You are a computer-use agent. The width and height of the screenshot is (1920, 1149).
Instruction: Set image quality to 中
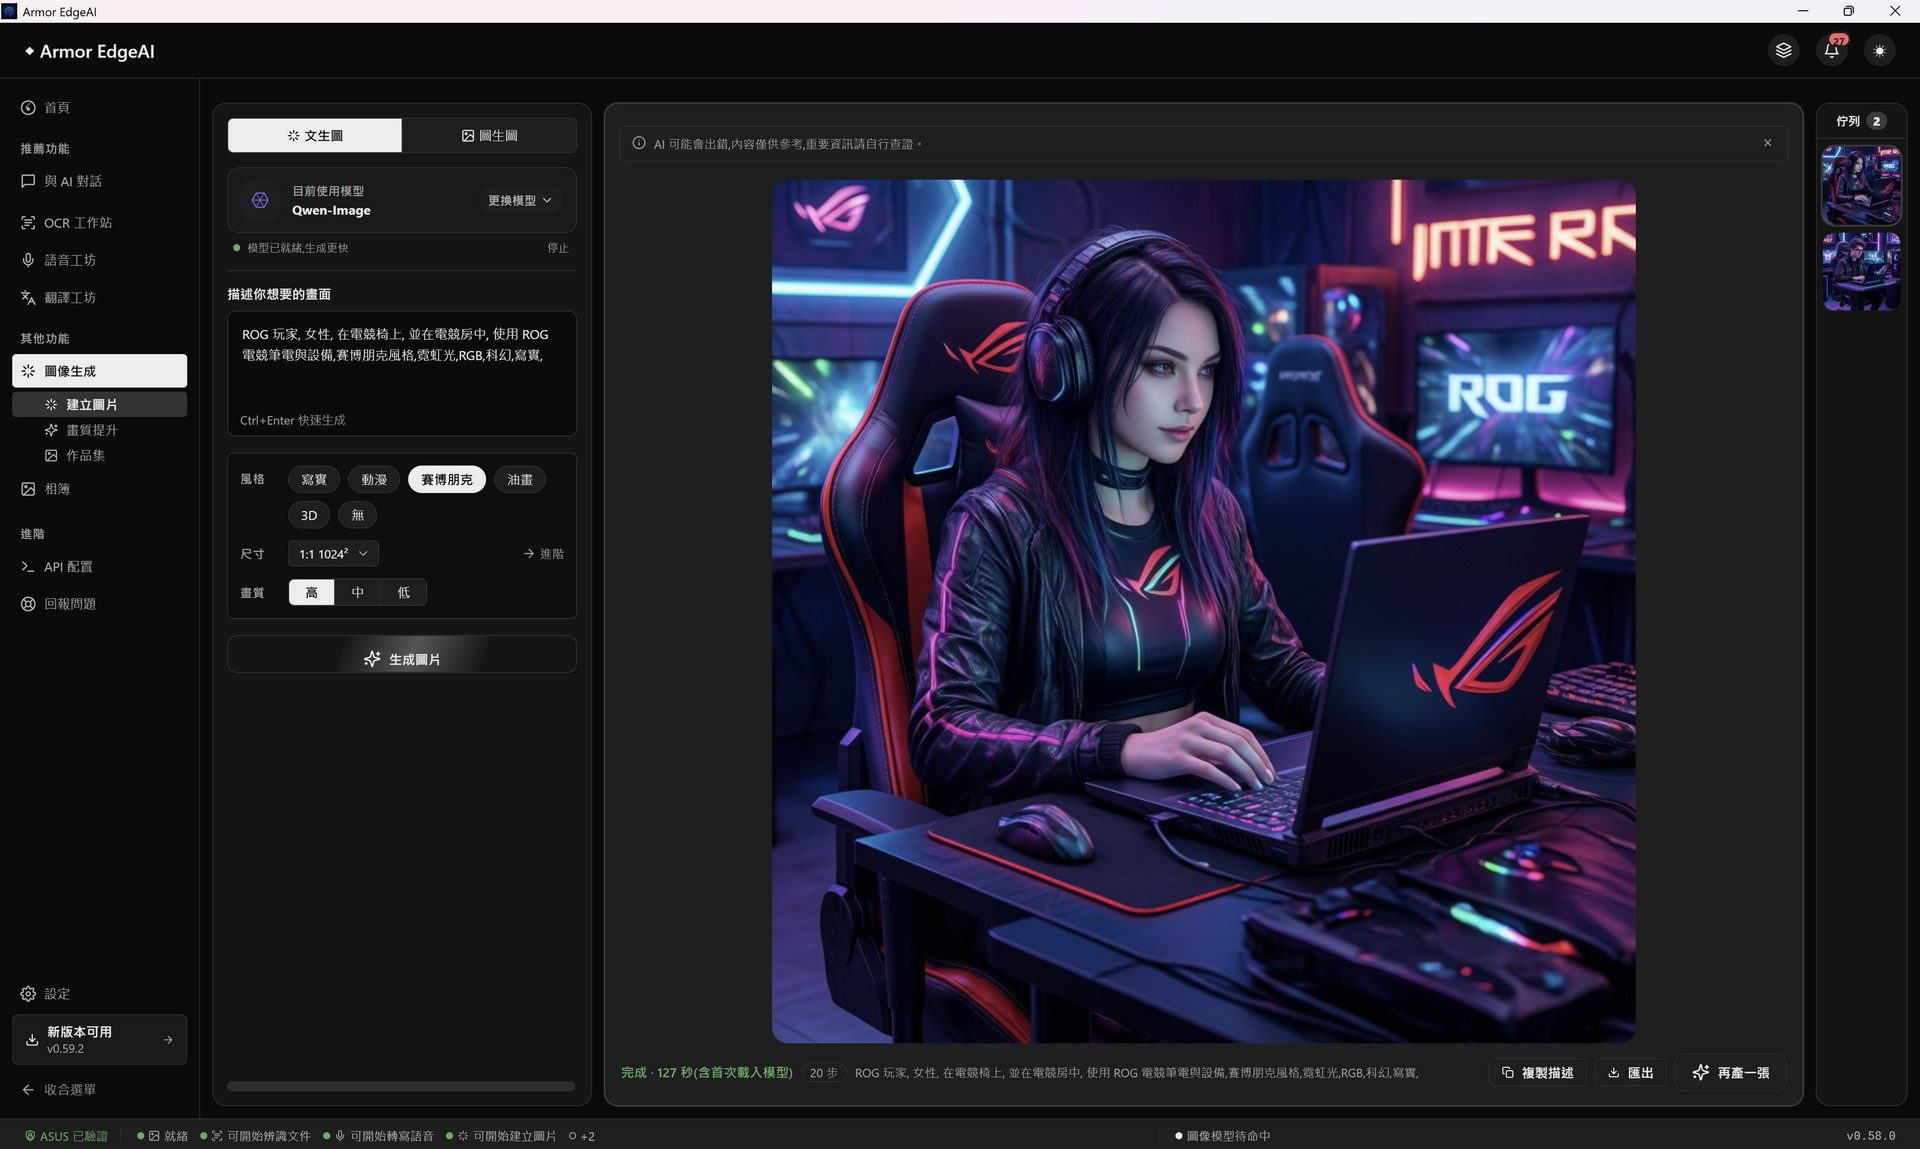coord(358,593)
